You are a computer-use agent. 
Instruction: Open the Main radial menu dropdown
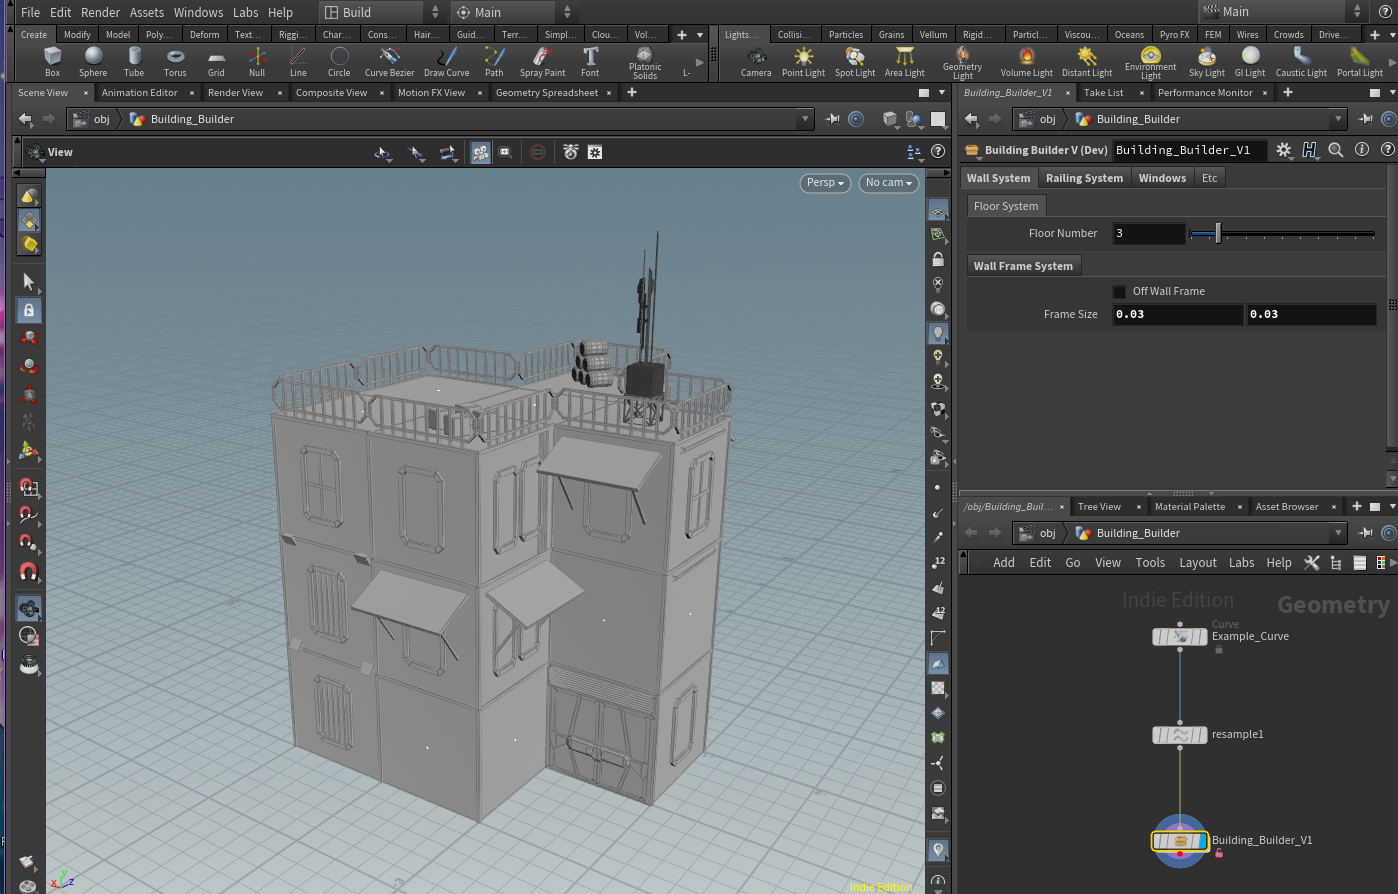coord(567,12)
